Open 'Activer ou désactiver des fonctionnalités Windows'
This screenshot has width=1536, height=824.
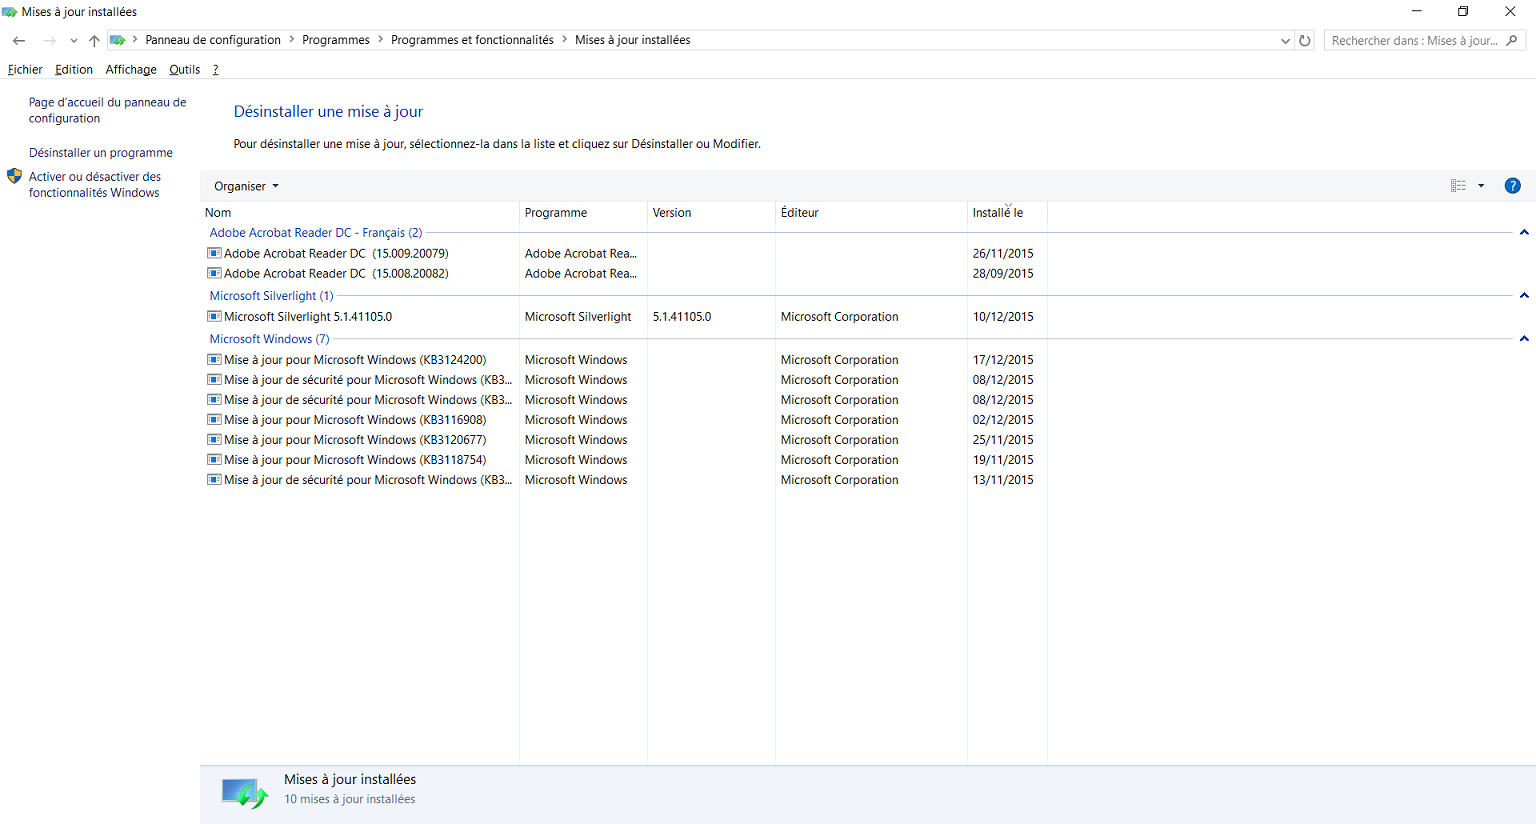(95, 184)
